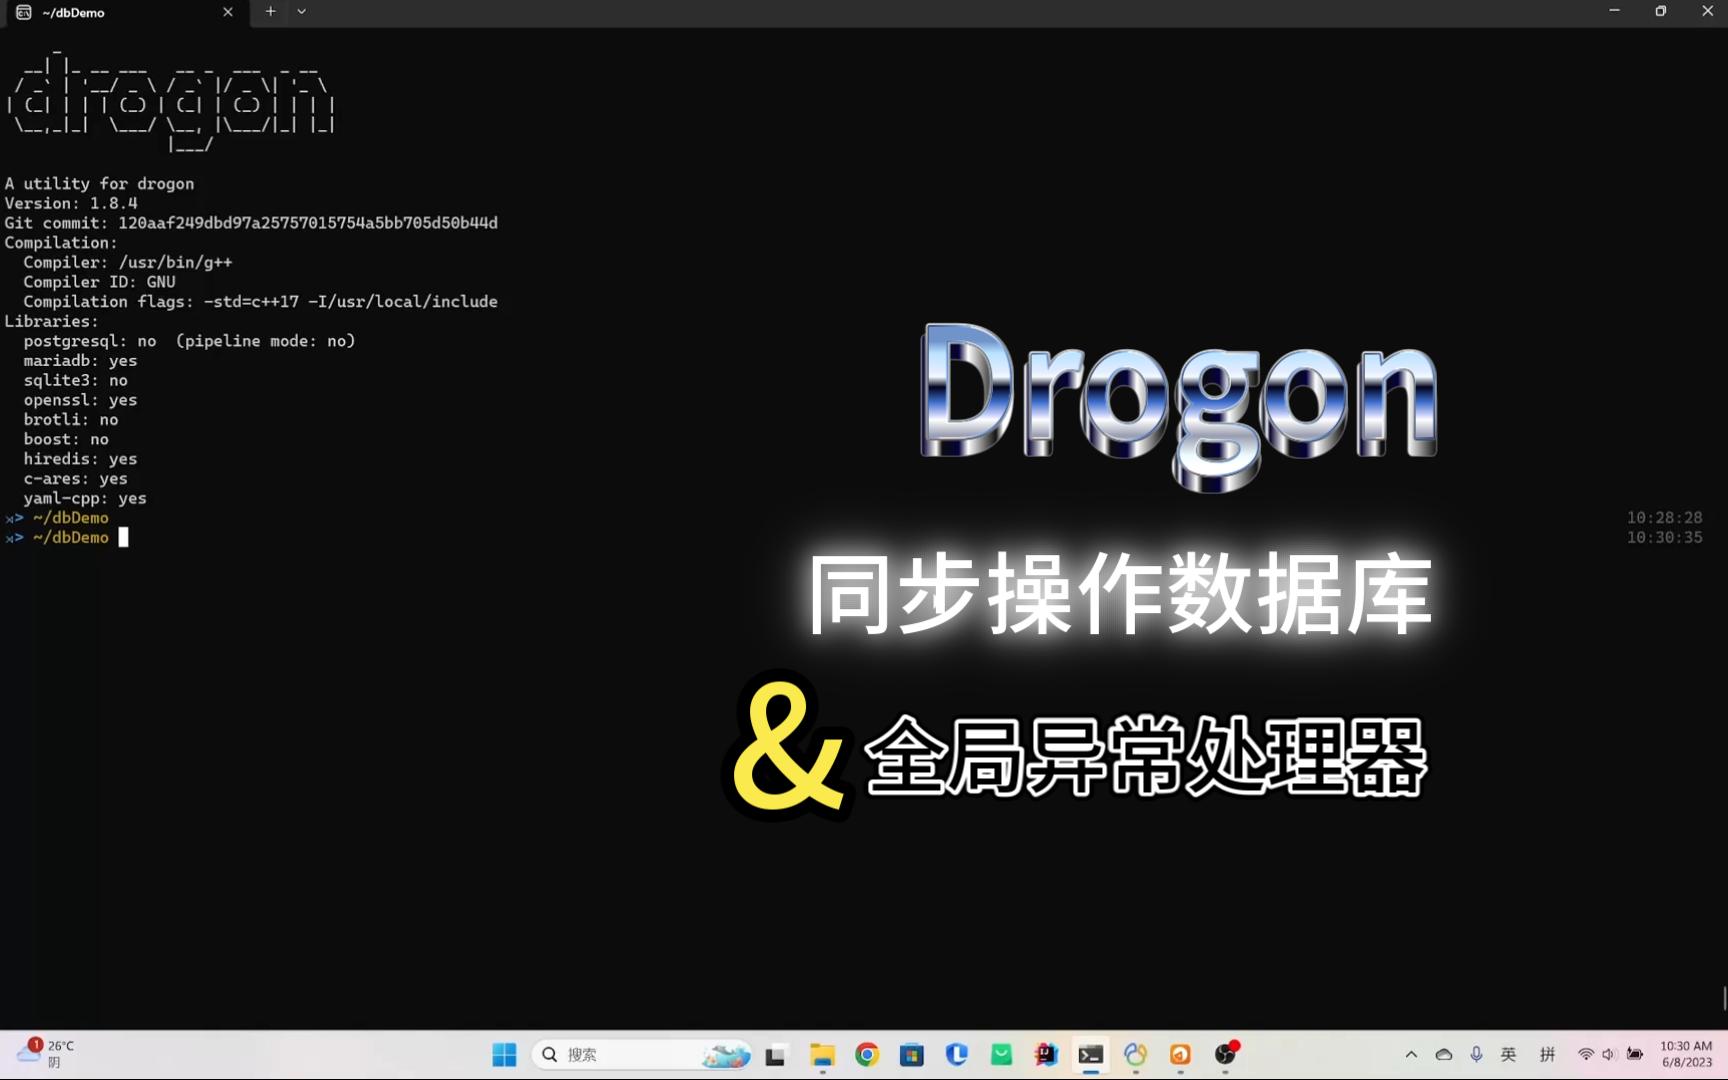The height and width of the screenshot is (1080, 1728).
Task: Open Wi-Fi network settings tray icon
Action: coord(1585,1054)
